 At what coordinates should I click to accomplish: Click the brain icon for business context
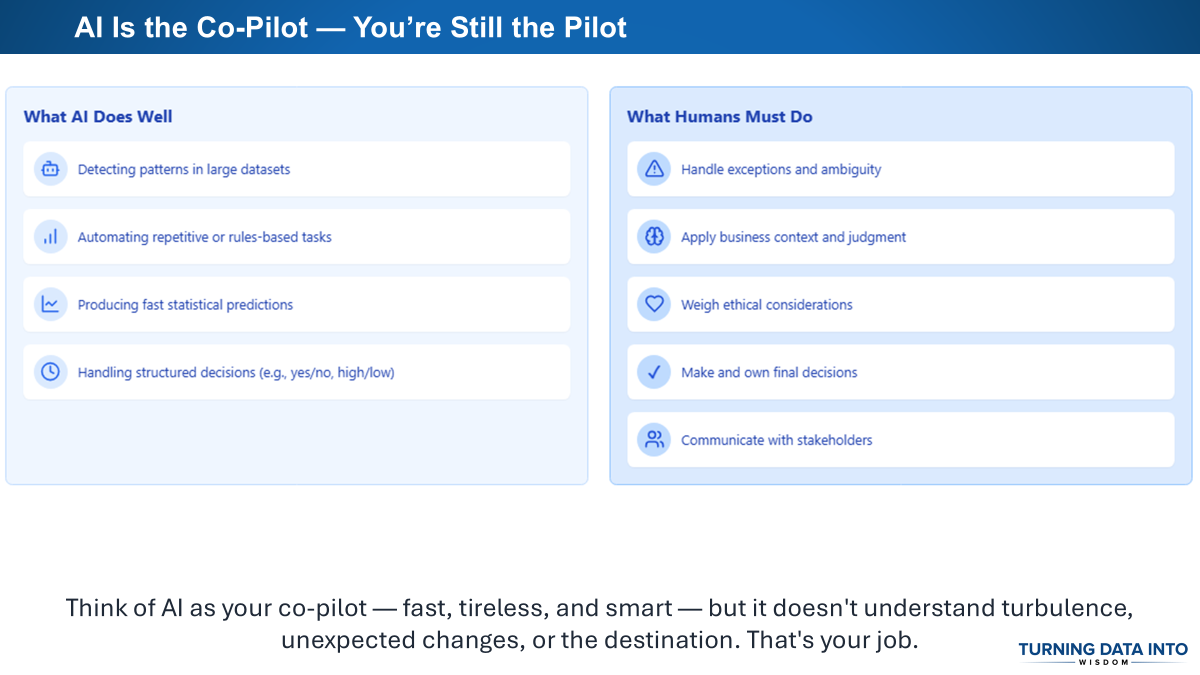coord(654,237)
